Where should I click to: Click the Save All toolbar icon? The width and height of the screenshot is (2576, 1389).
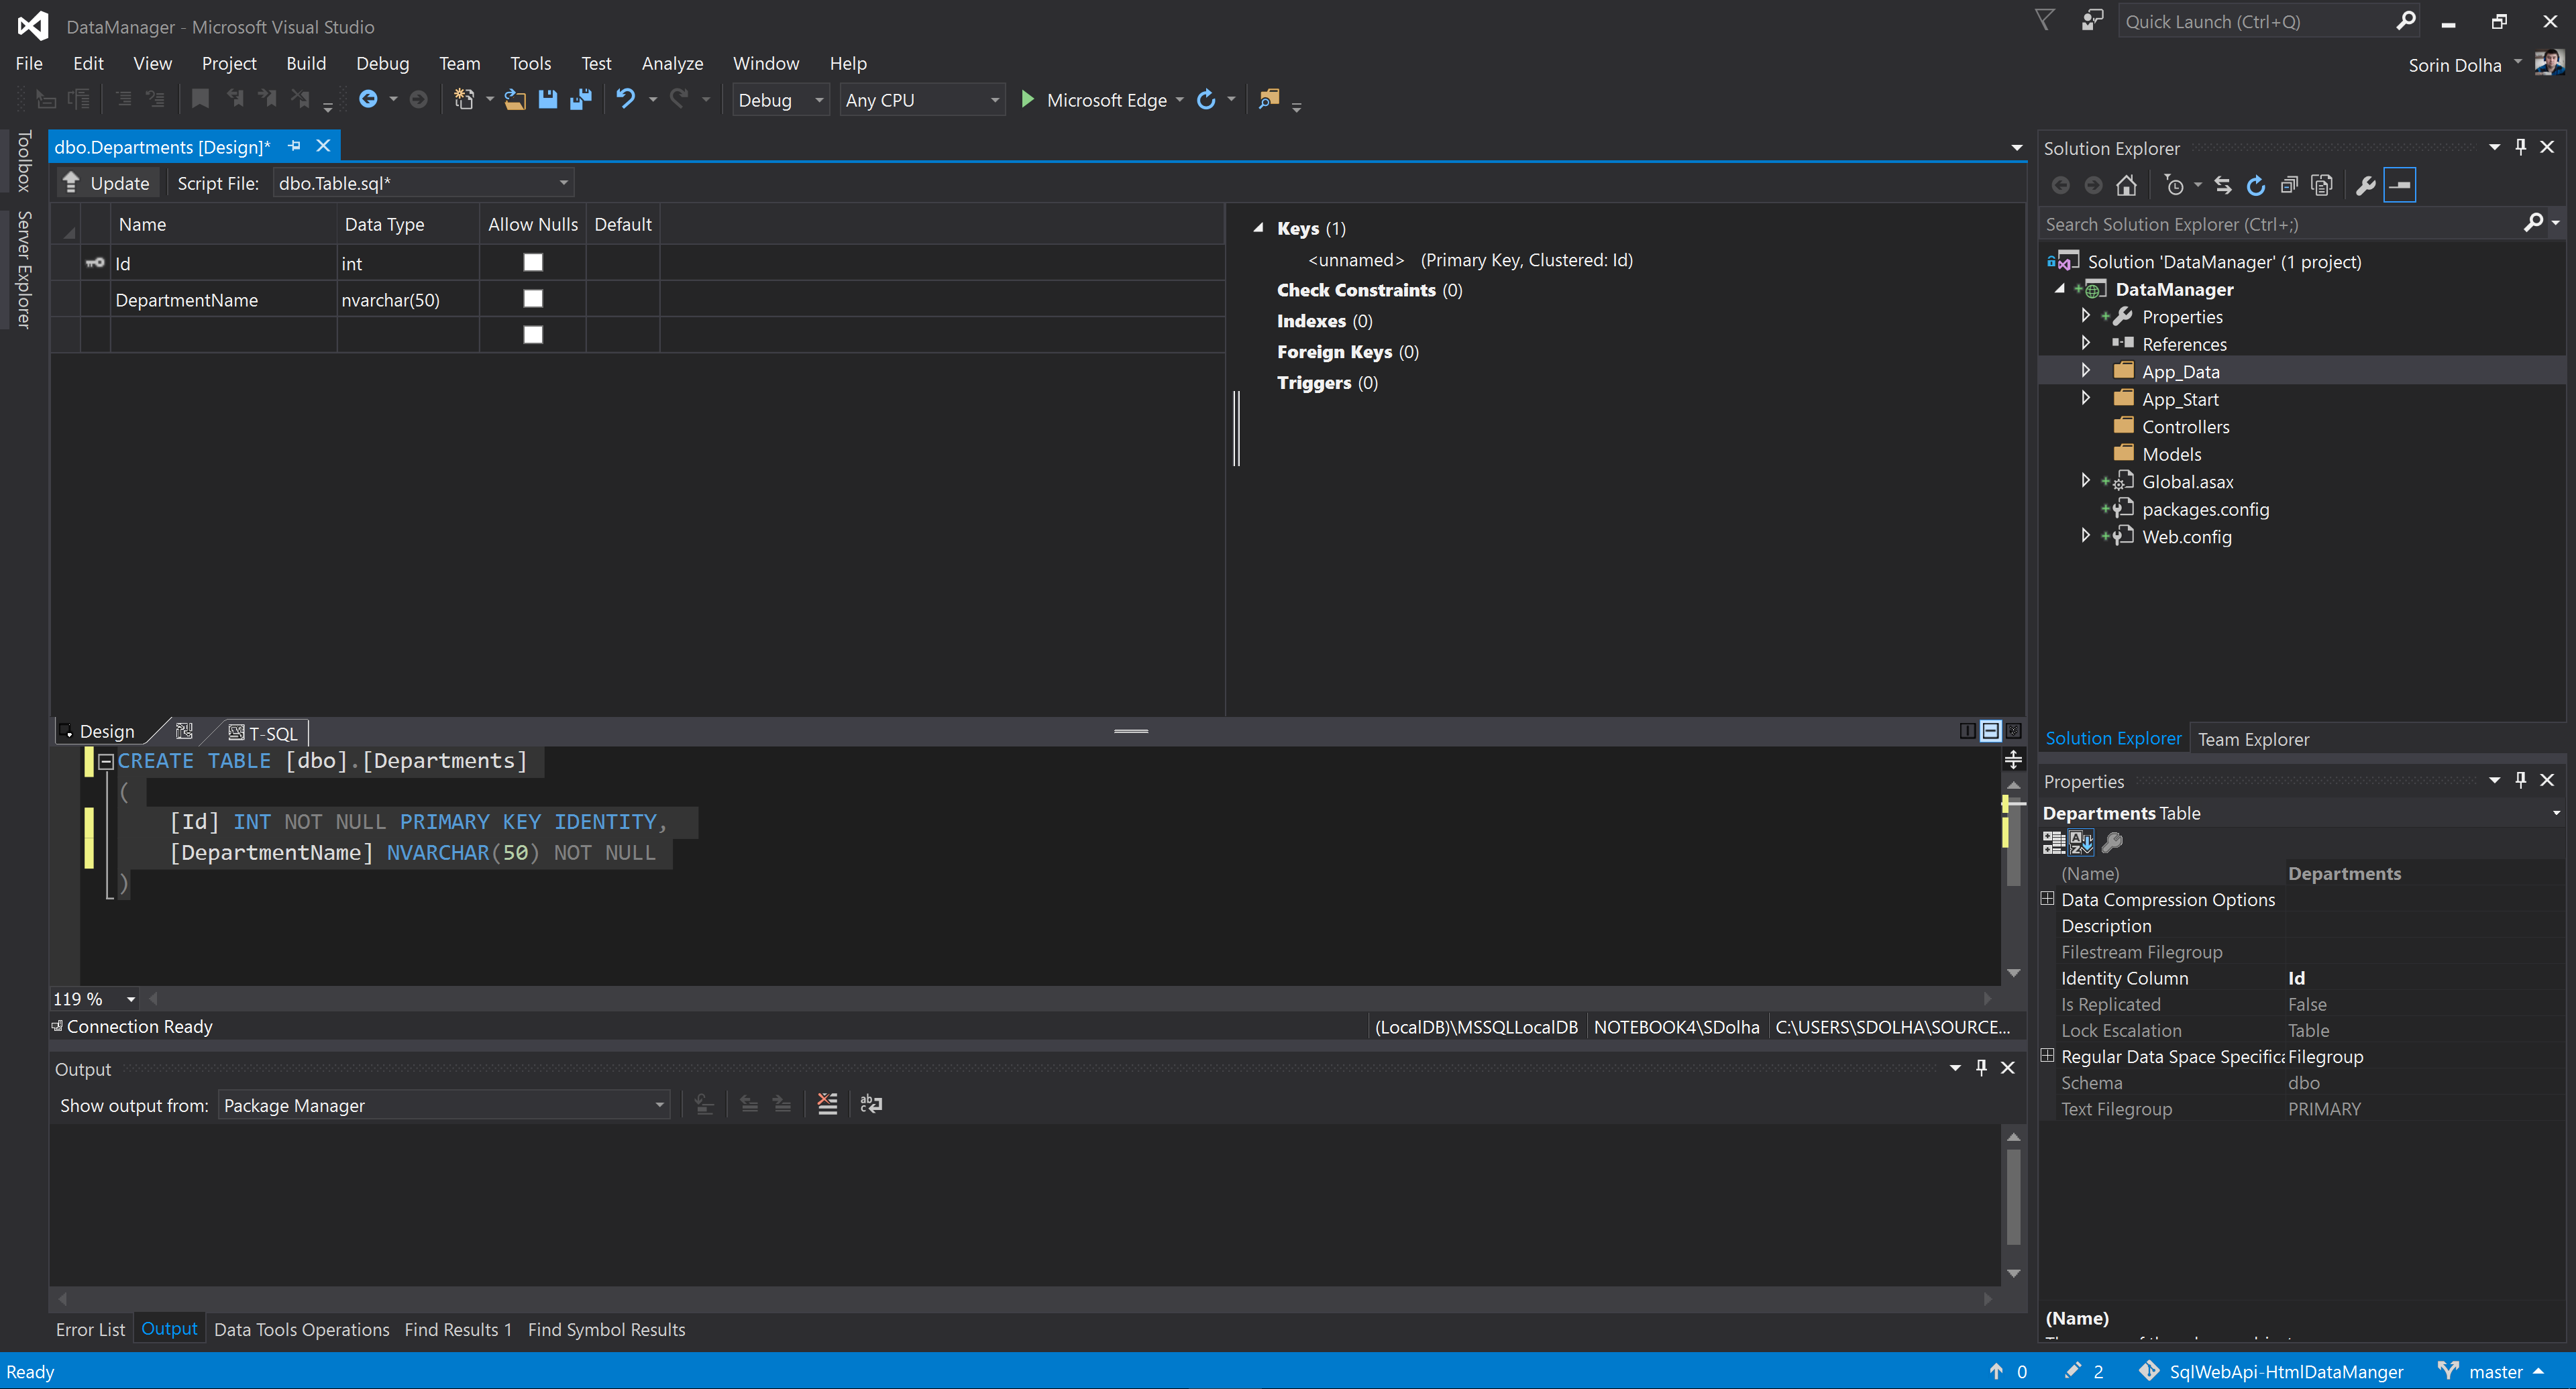580,99
